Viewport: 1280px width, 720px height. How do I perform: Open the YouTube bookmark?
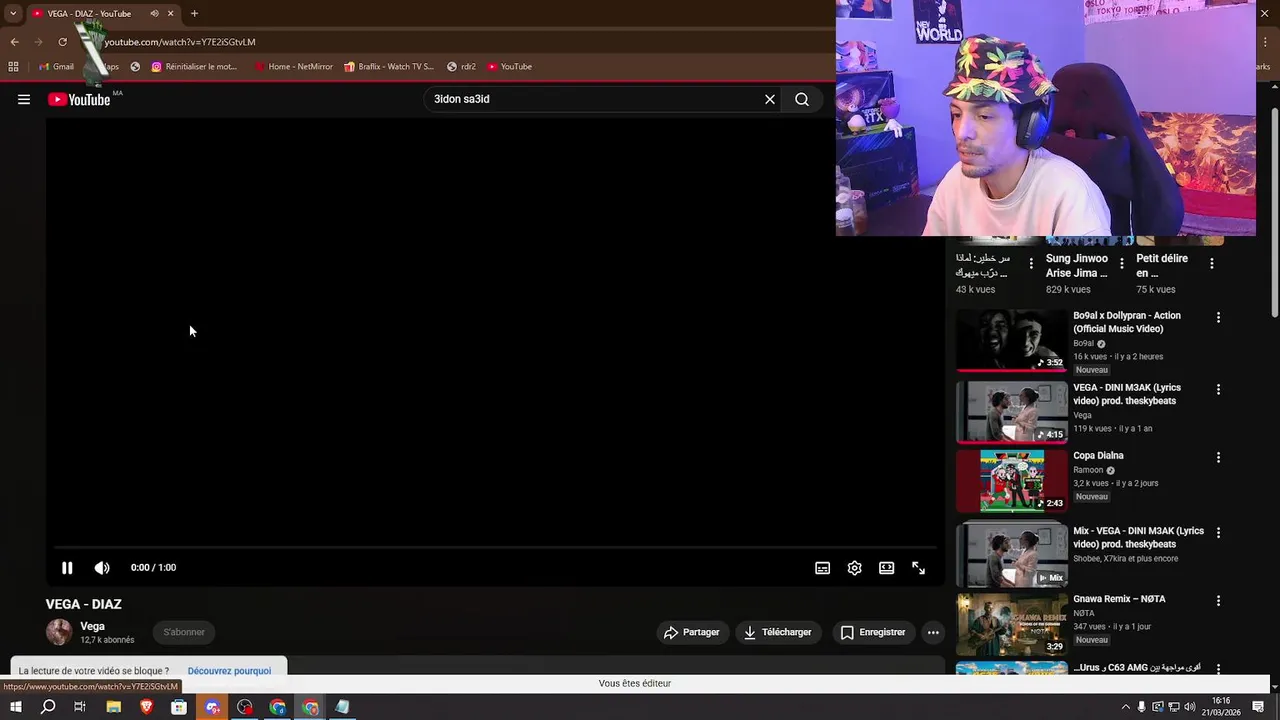point(510,67)
